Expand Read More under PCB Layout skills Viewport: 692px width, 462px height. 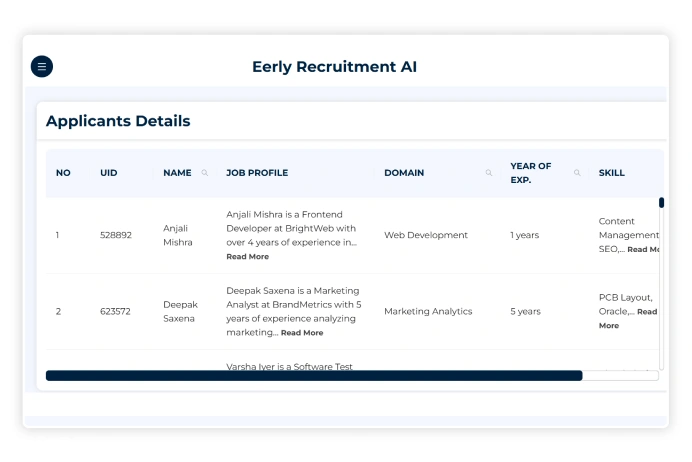coord(646,312)
